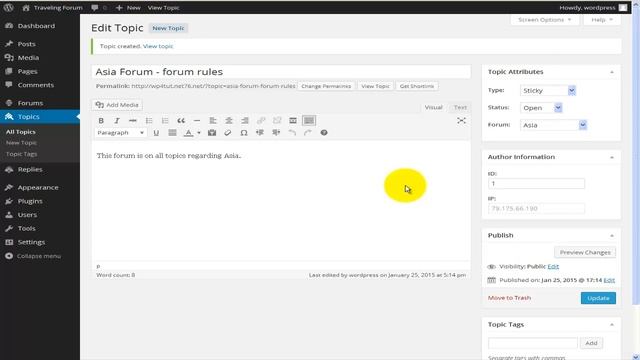
Task: Toggle the toolbar kitchen sink
Action: (309, 120)
